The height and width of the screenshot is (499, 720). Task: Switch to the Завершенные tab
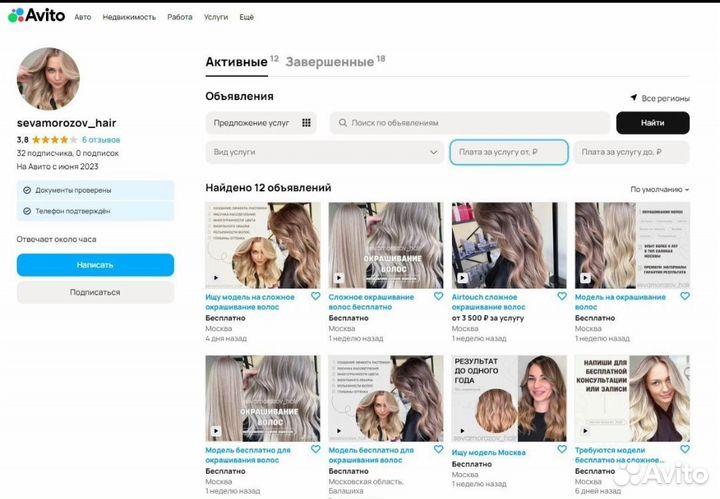tap(330, 62)
